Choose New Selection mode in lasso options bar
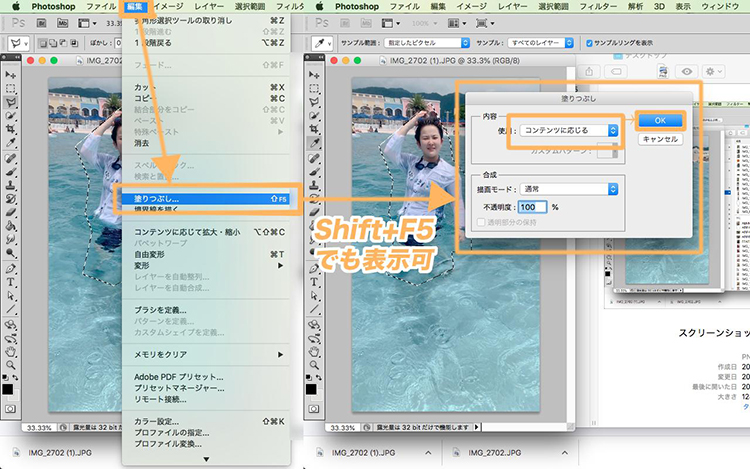750x469 pixels. (x=43, y=44)
